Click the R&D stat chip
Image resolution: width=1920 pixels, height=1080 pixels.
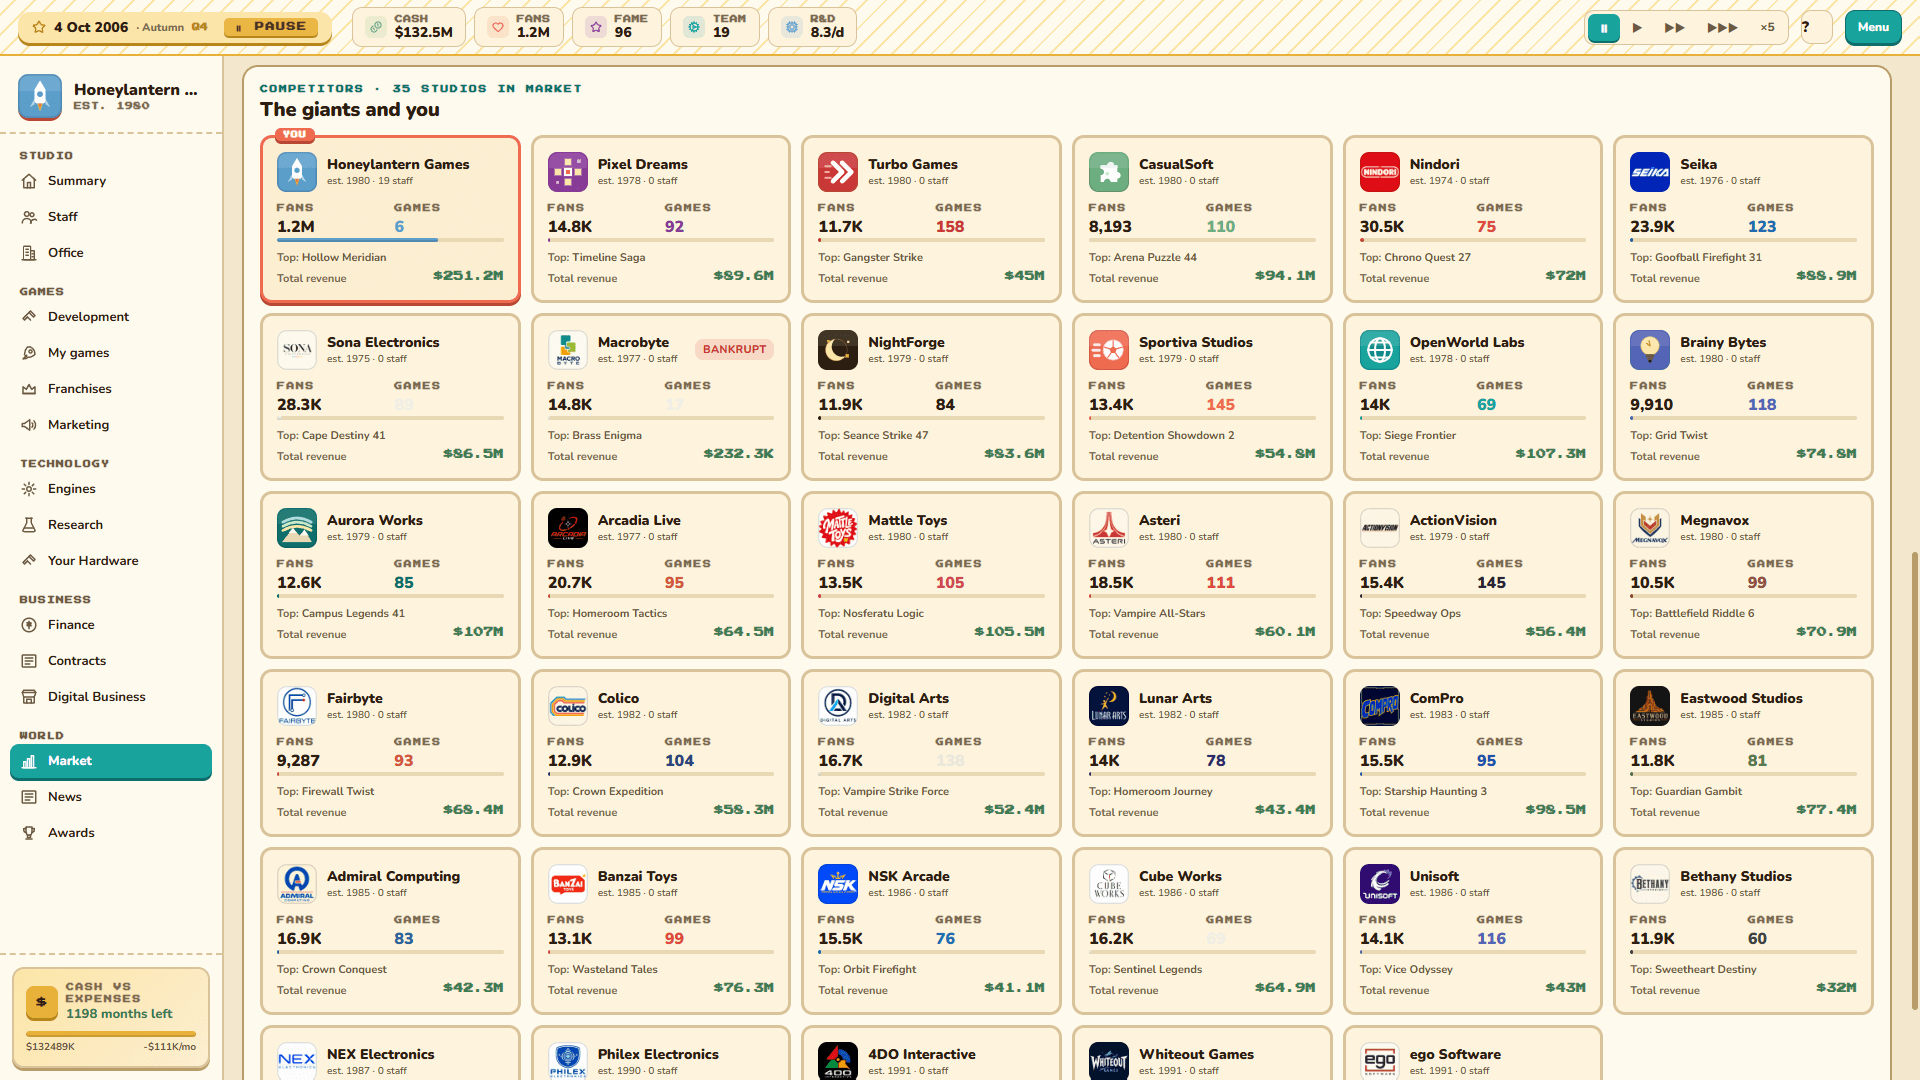coord(812,27)
